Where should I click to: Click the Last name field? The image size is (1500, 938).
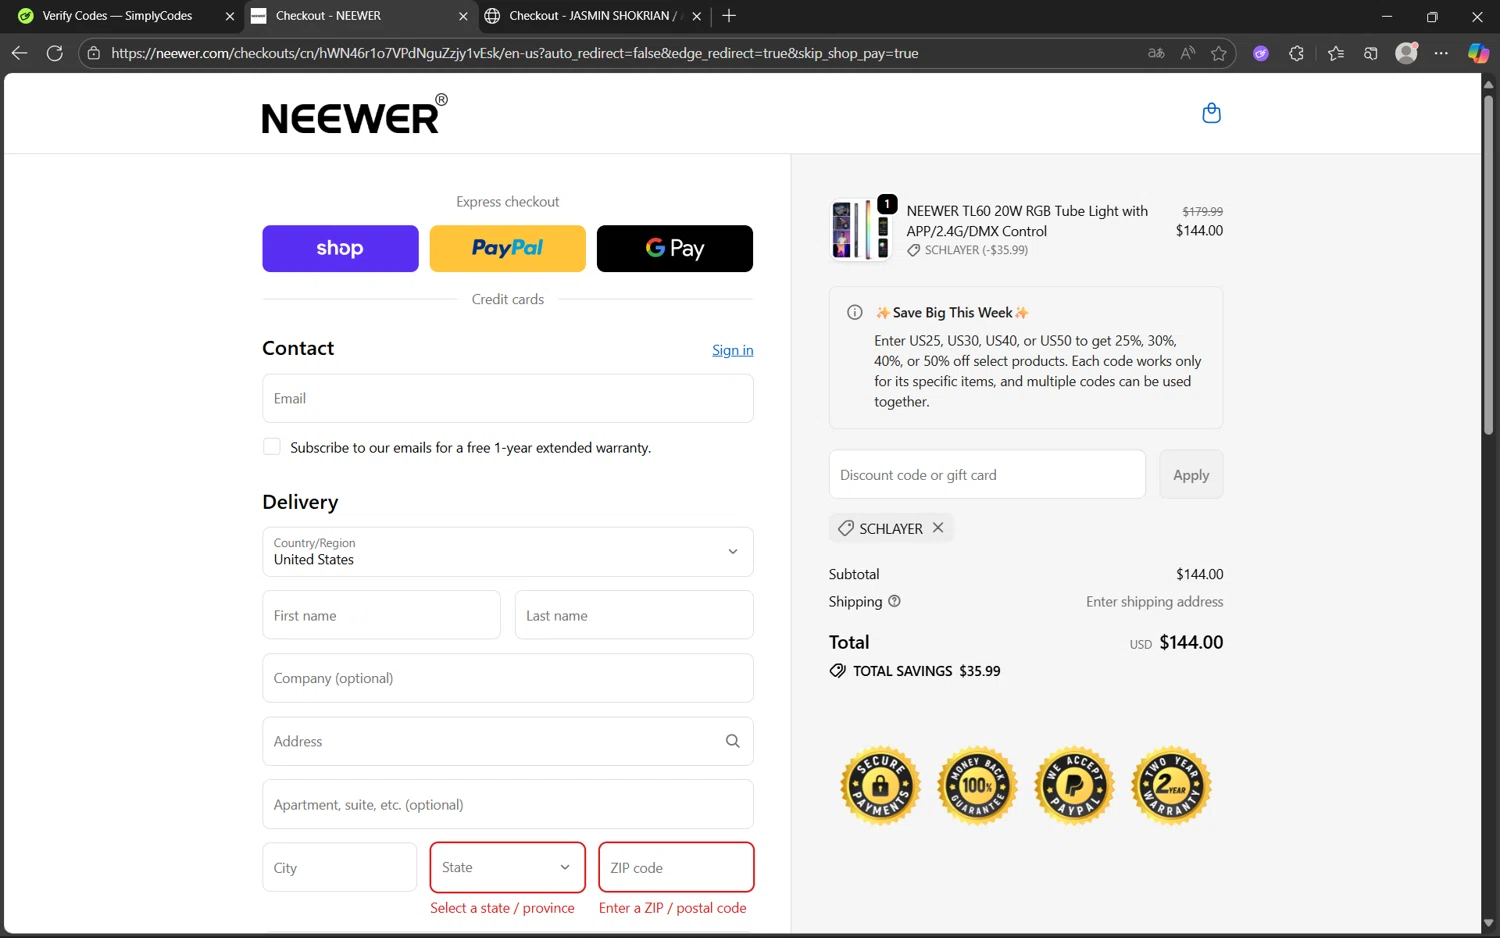[x=634, y=615]
